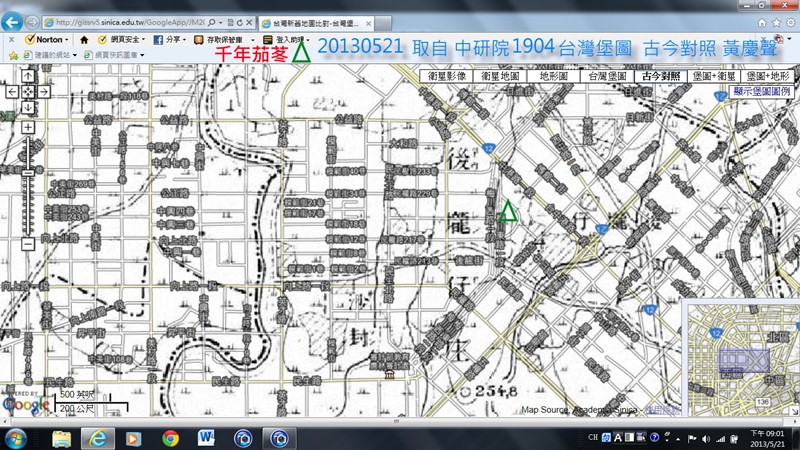The width and height of the screenshot is (800, 450).
Task: Click the map zoom level slider
Action: coord(28,173)
